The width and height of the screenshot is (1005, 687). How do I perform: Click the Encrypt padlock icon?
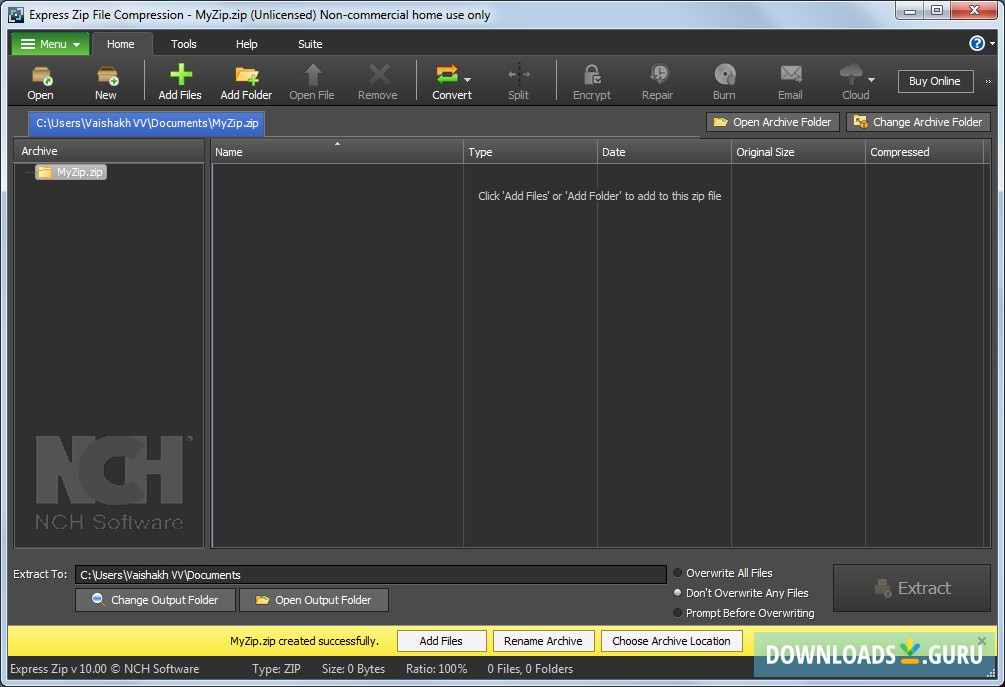pos(592,74)
